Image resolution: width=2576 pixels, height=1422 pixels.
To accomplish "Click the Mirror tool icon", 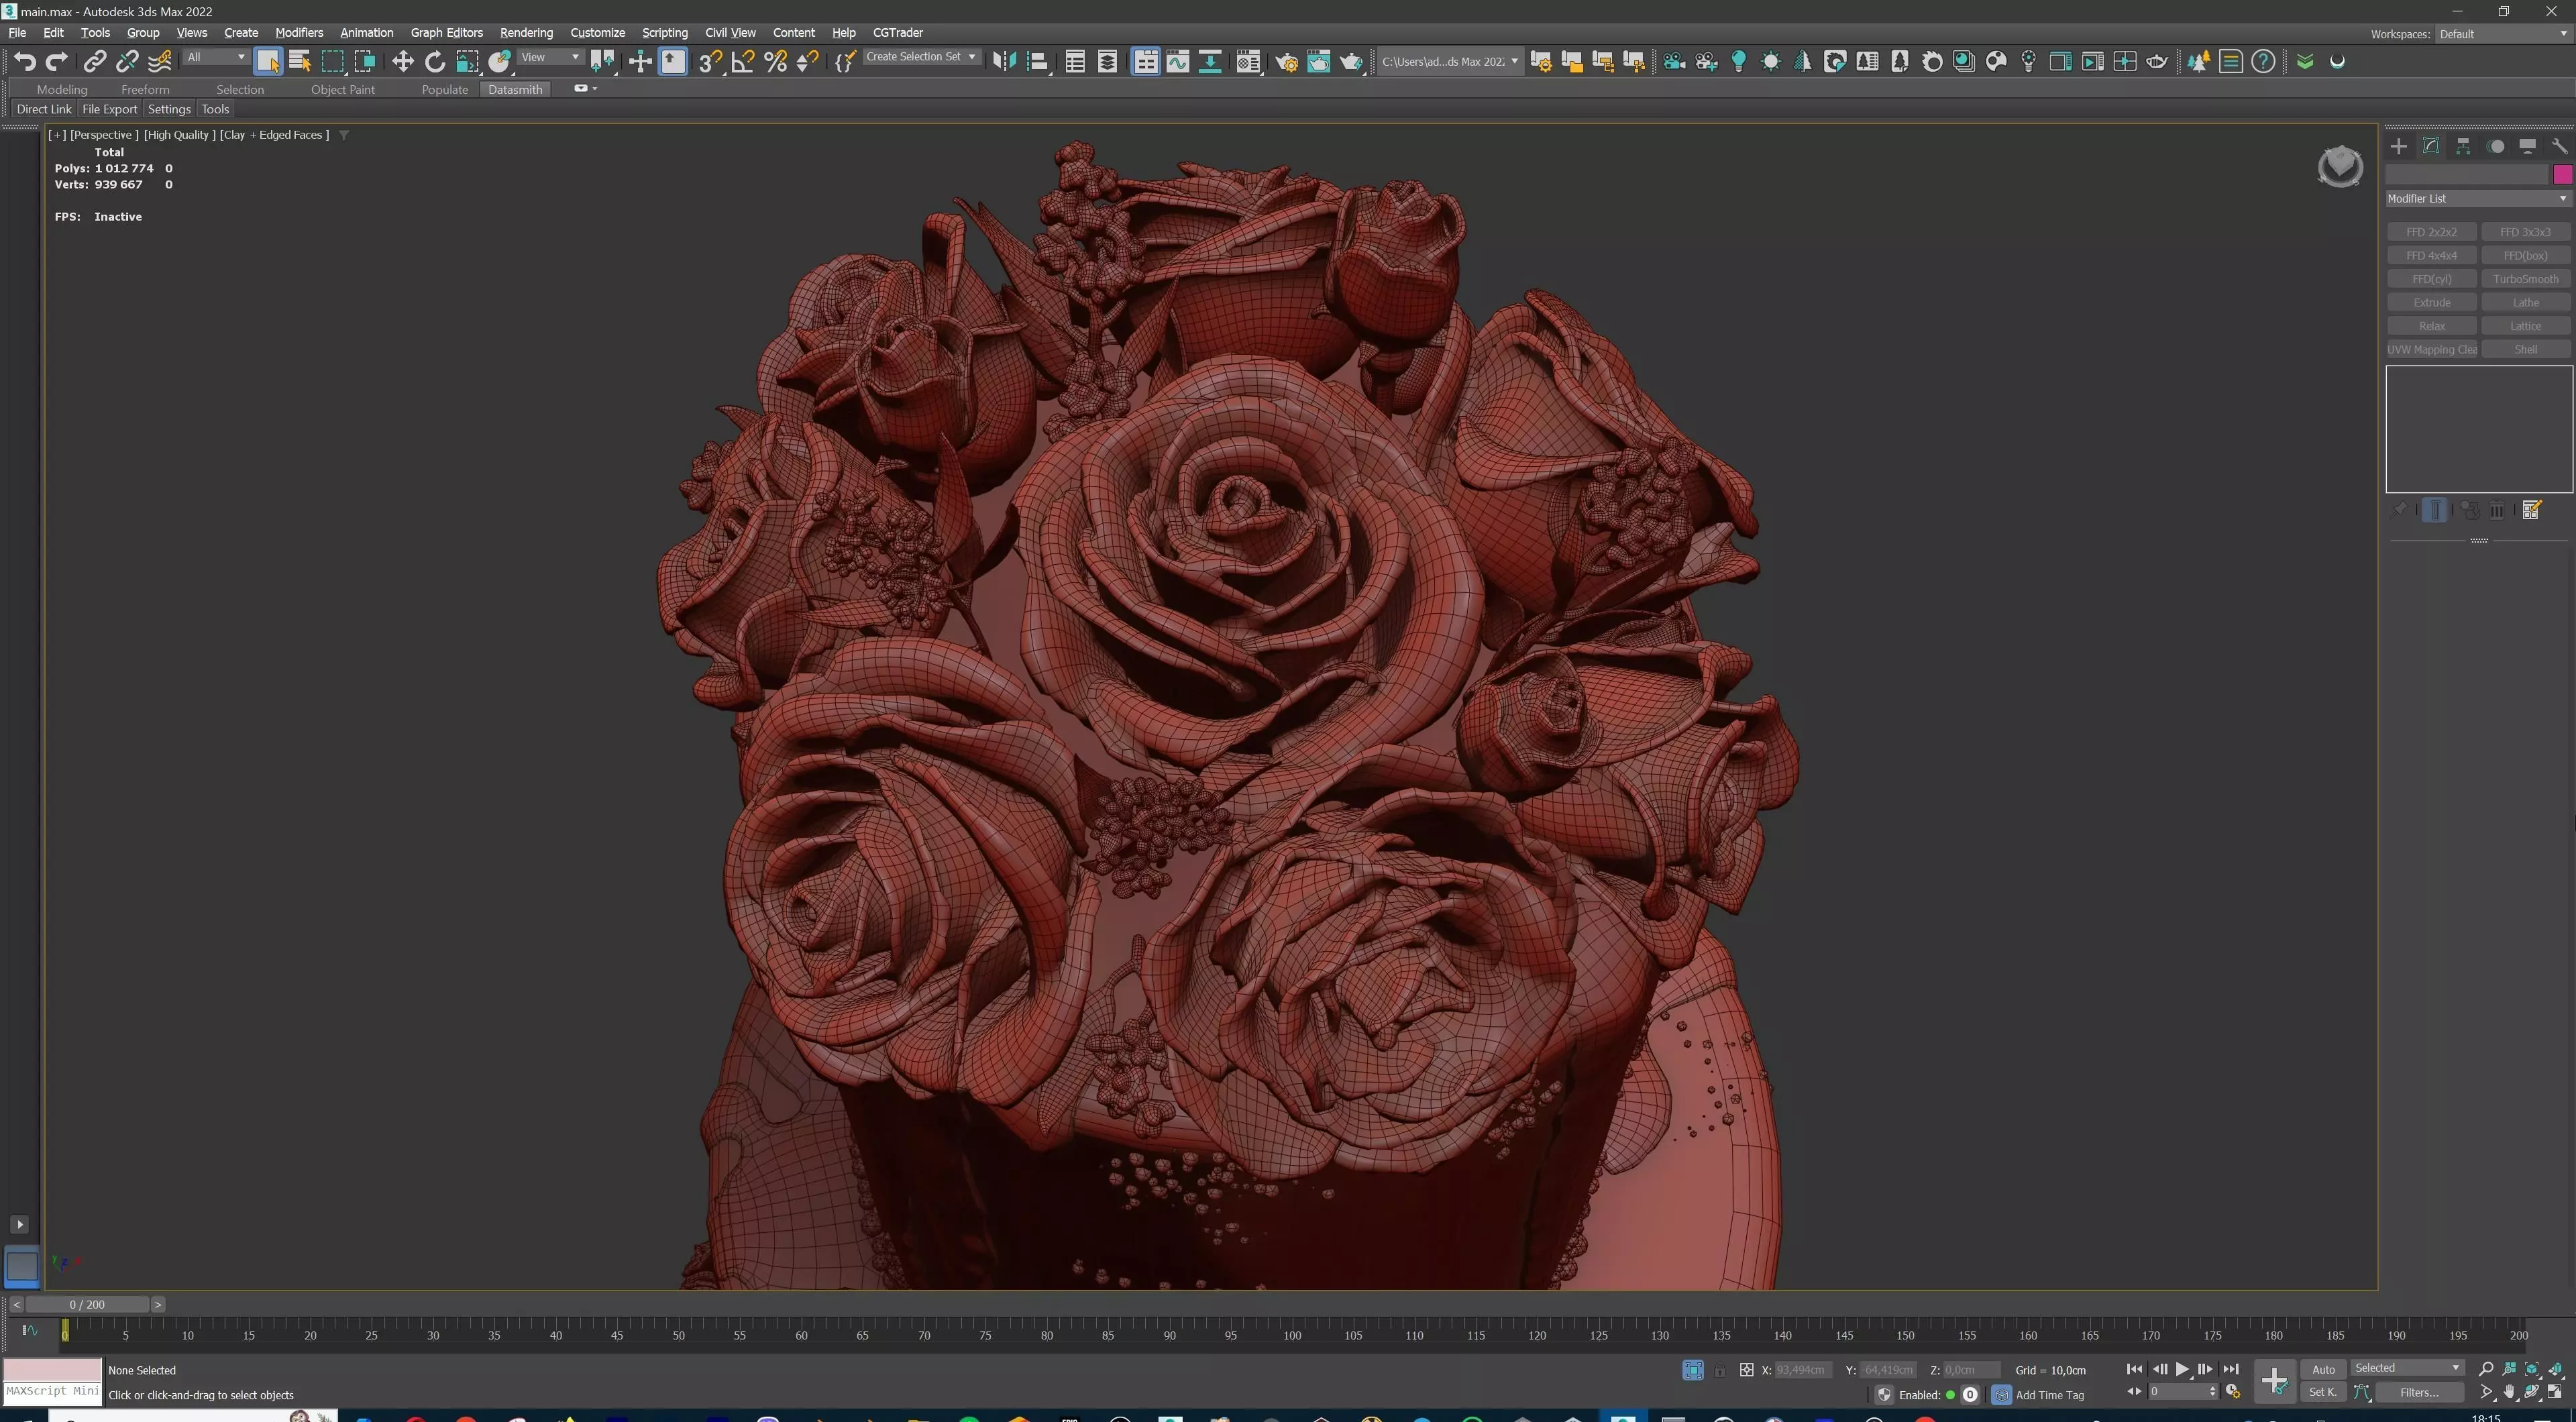I will (1004, 62).
